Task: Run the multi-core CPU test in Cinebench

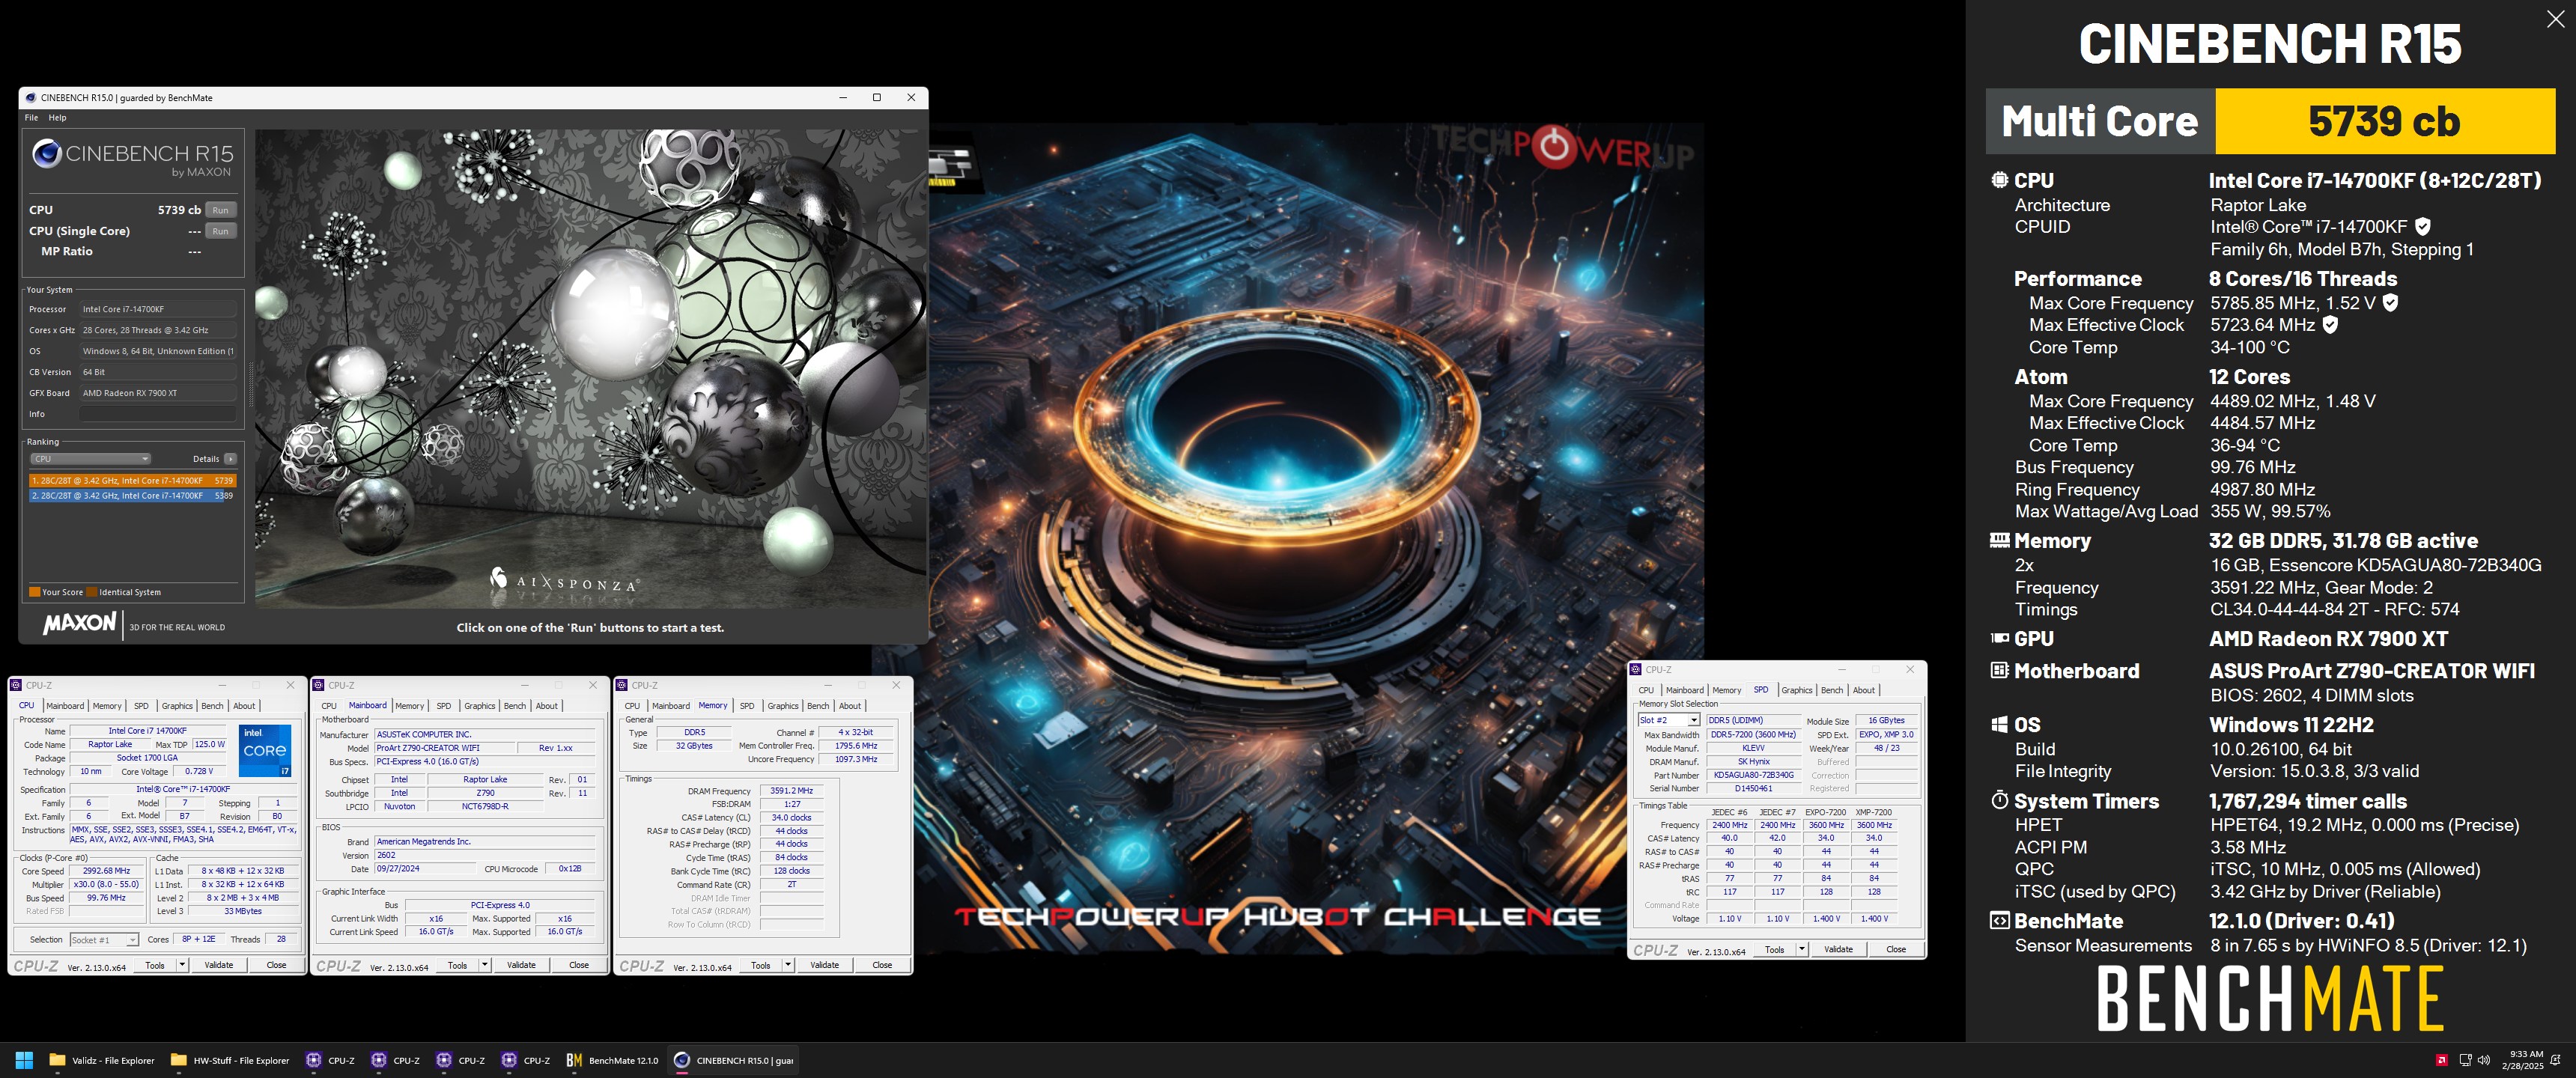Action: (x=221, y=210)
